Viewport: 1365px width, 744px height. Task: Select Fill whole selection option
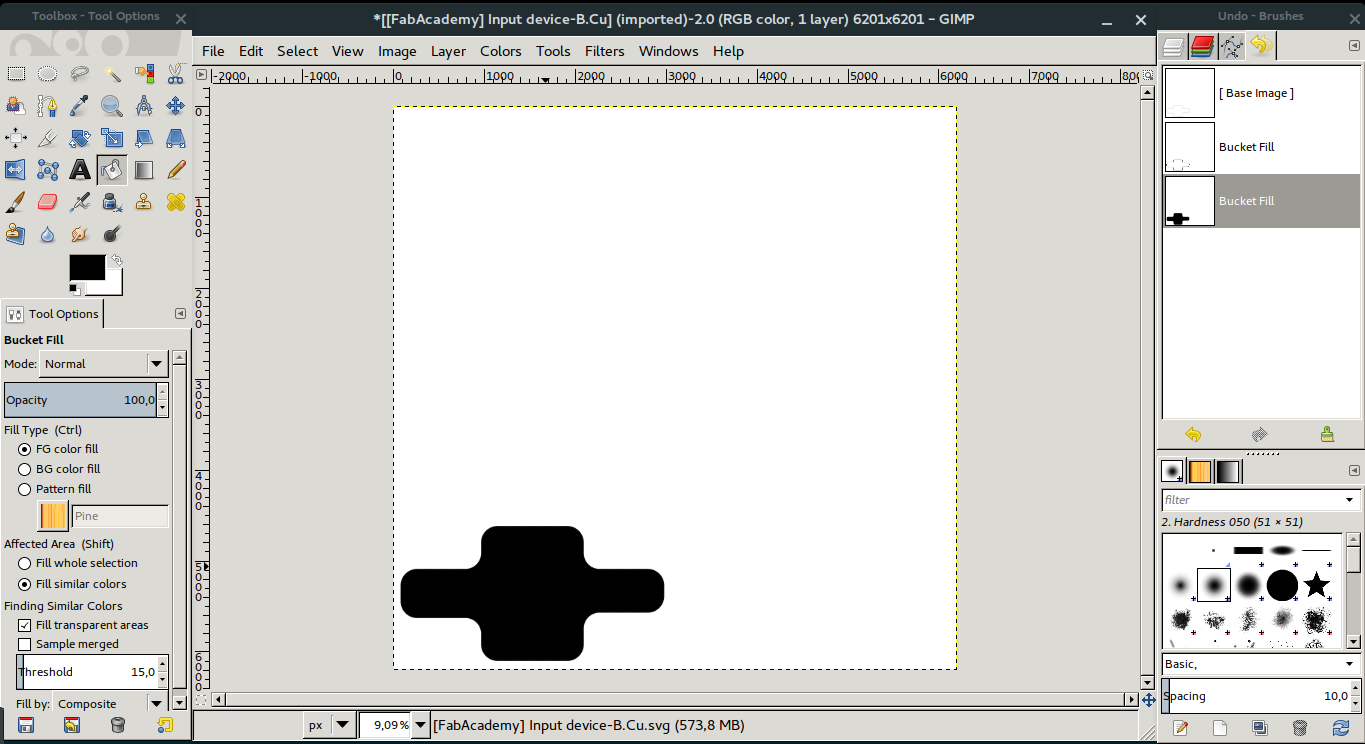[x=24, y=563]
